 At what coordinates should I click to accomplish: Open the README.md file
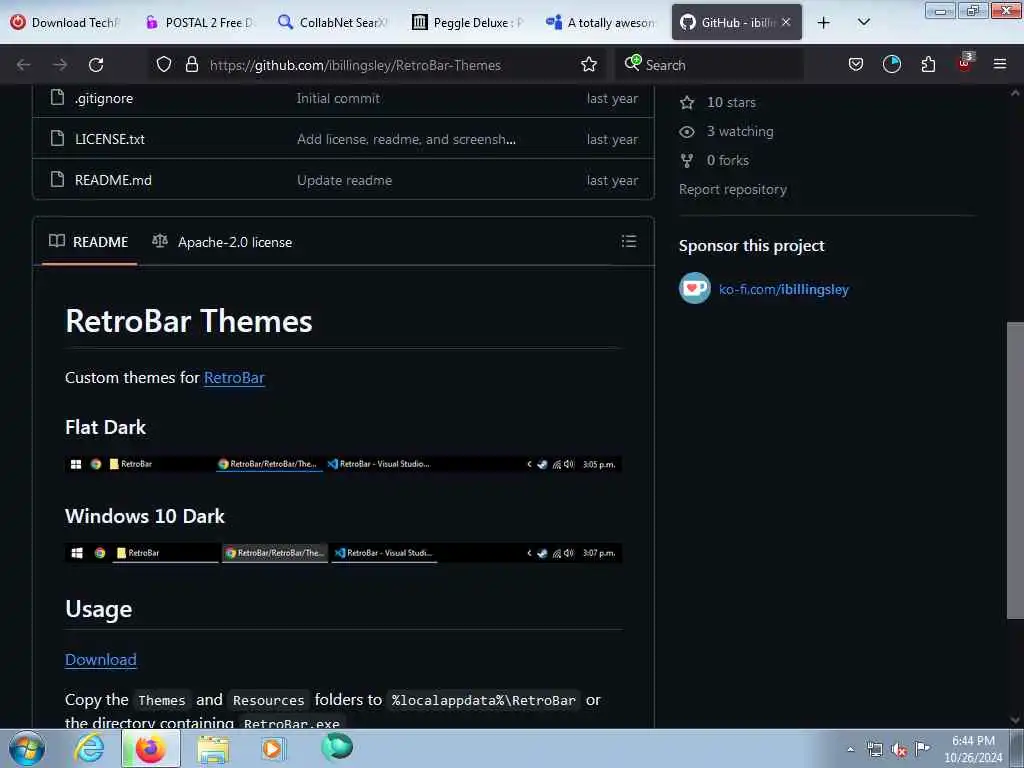113,180
